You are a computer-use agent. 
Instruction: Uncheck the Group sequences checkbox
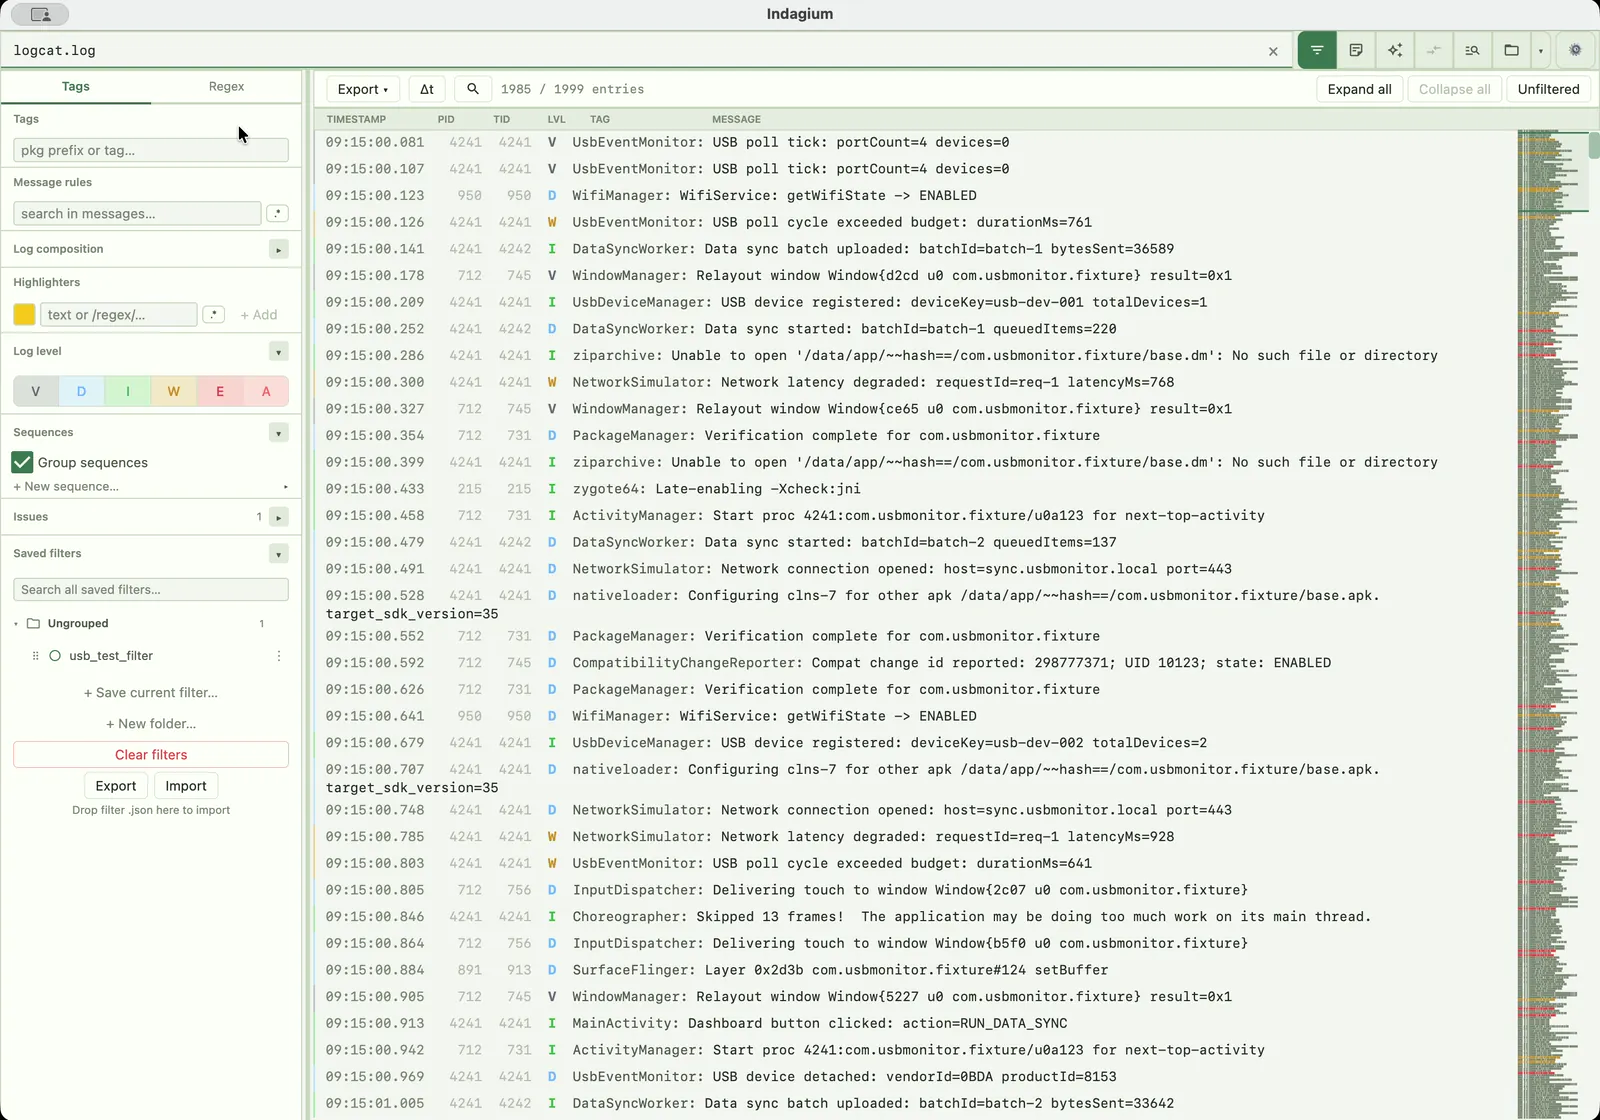pos(22,462)
